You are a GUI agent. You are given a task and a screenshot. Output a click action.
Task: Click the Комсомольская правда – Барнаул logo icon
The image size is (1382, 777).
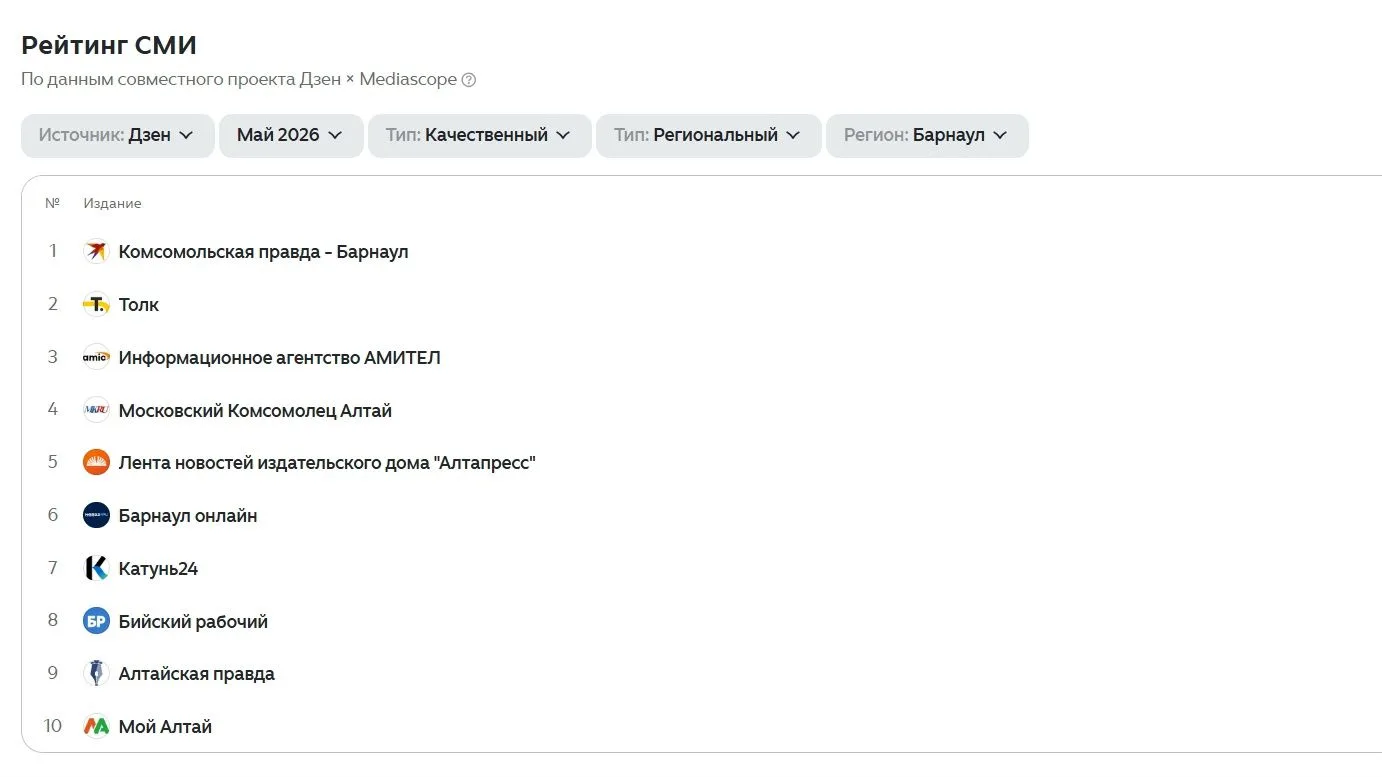(x=96, y=251)
